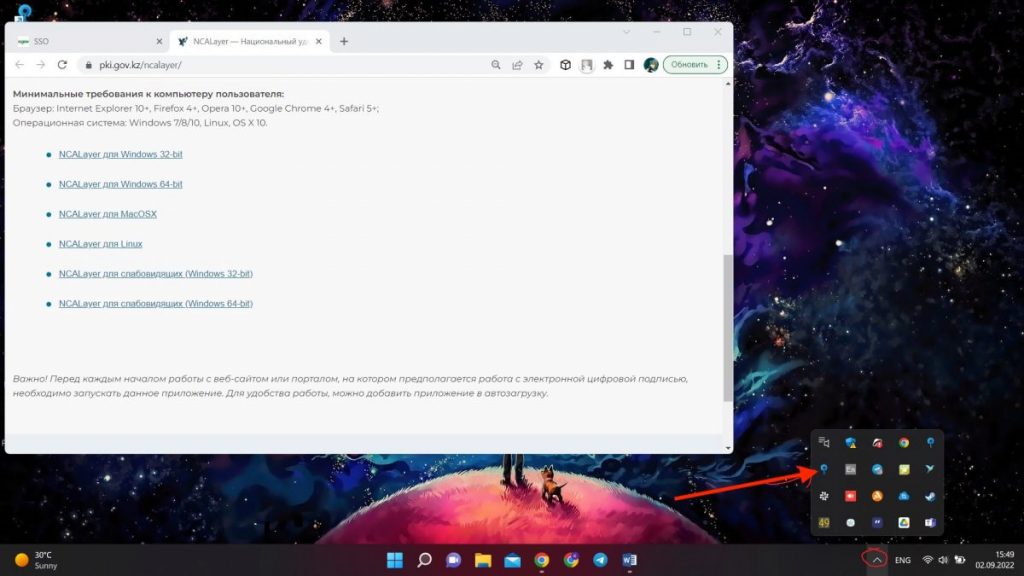Open the Wi-Fi network tray icon

(x=927, y=560)
